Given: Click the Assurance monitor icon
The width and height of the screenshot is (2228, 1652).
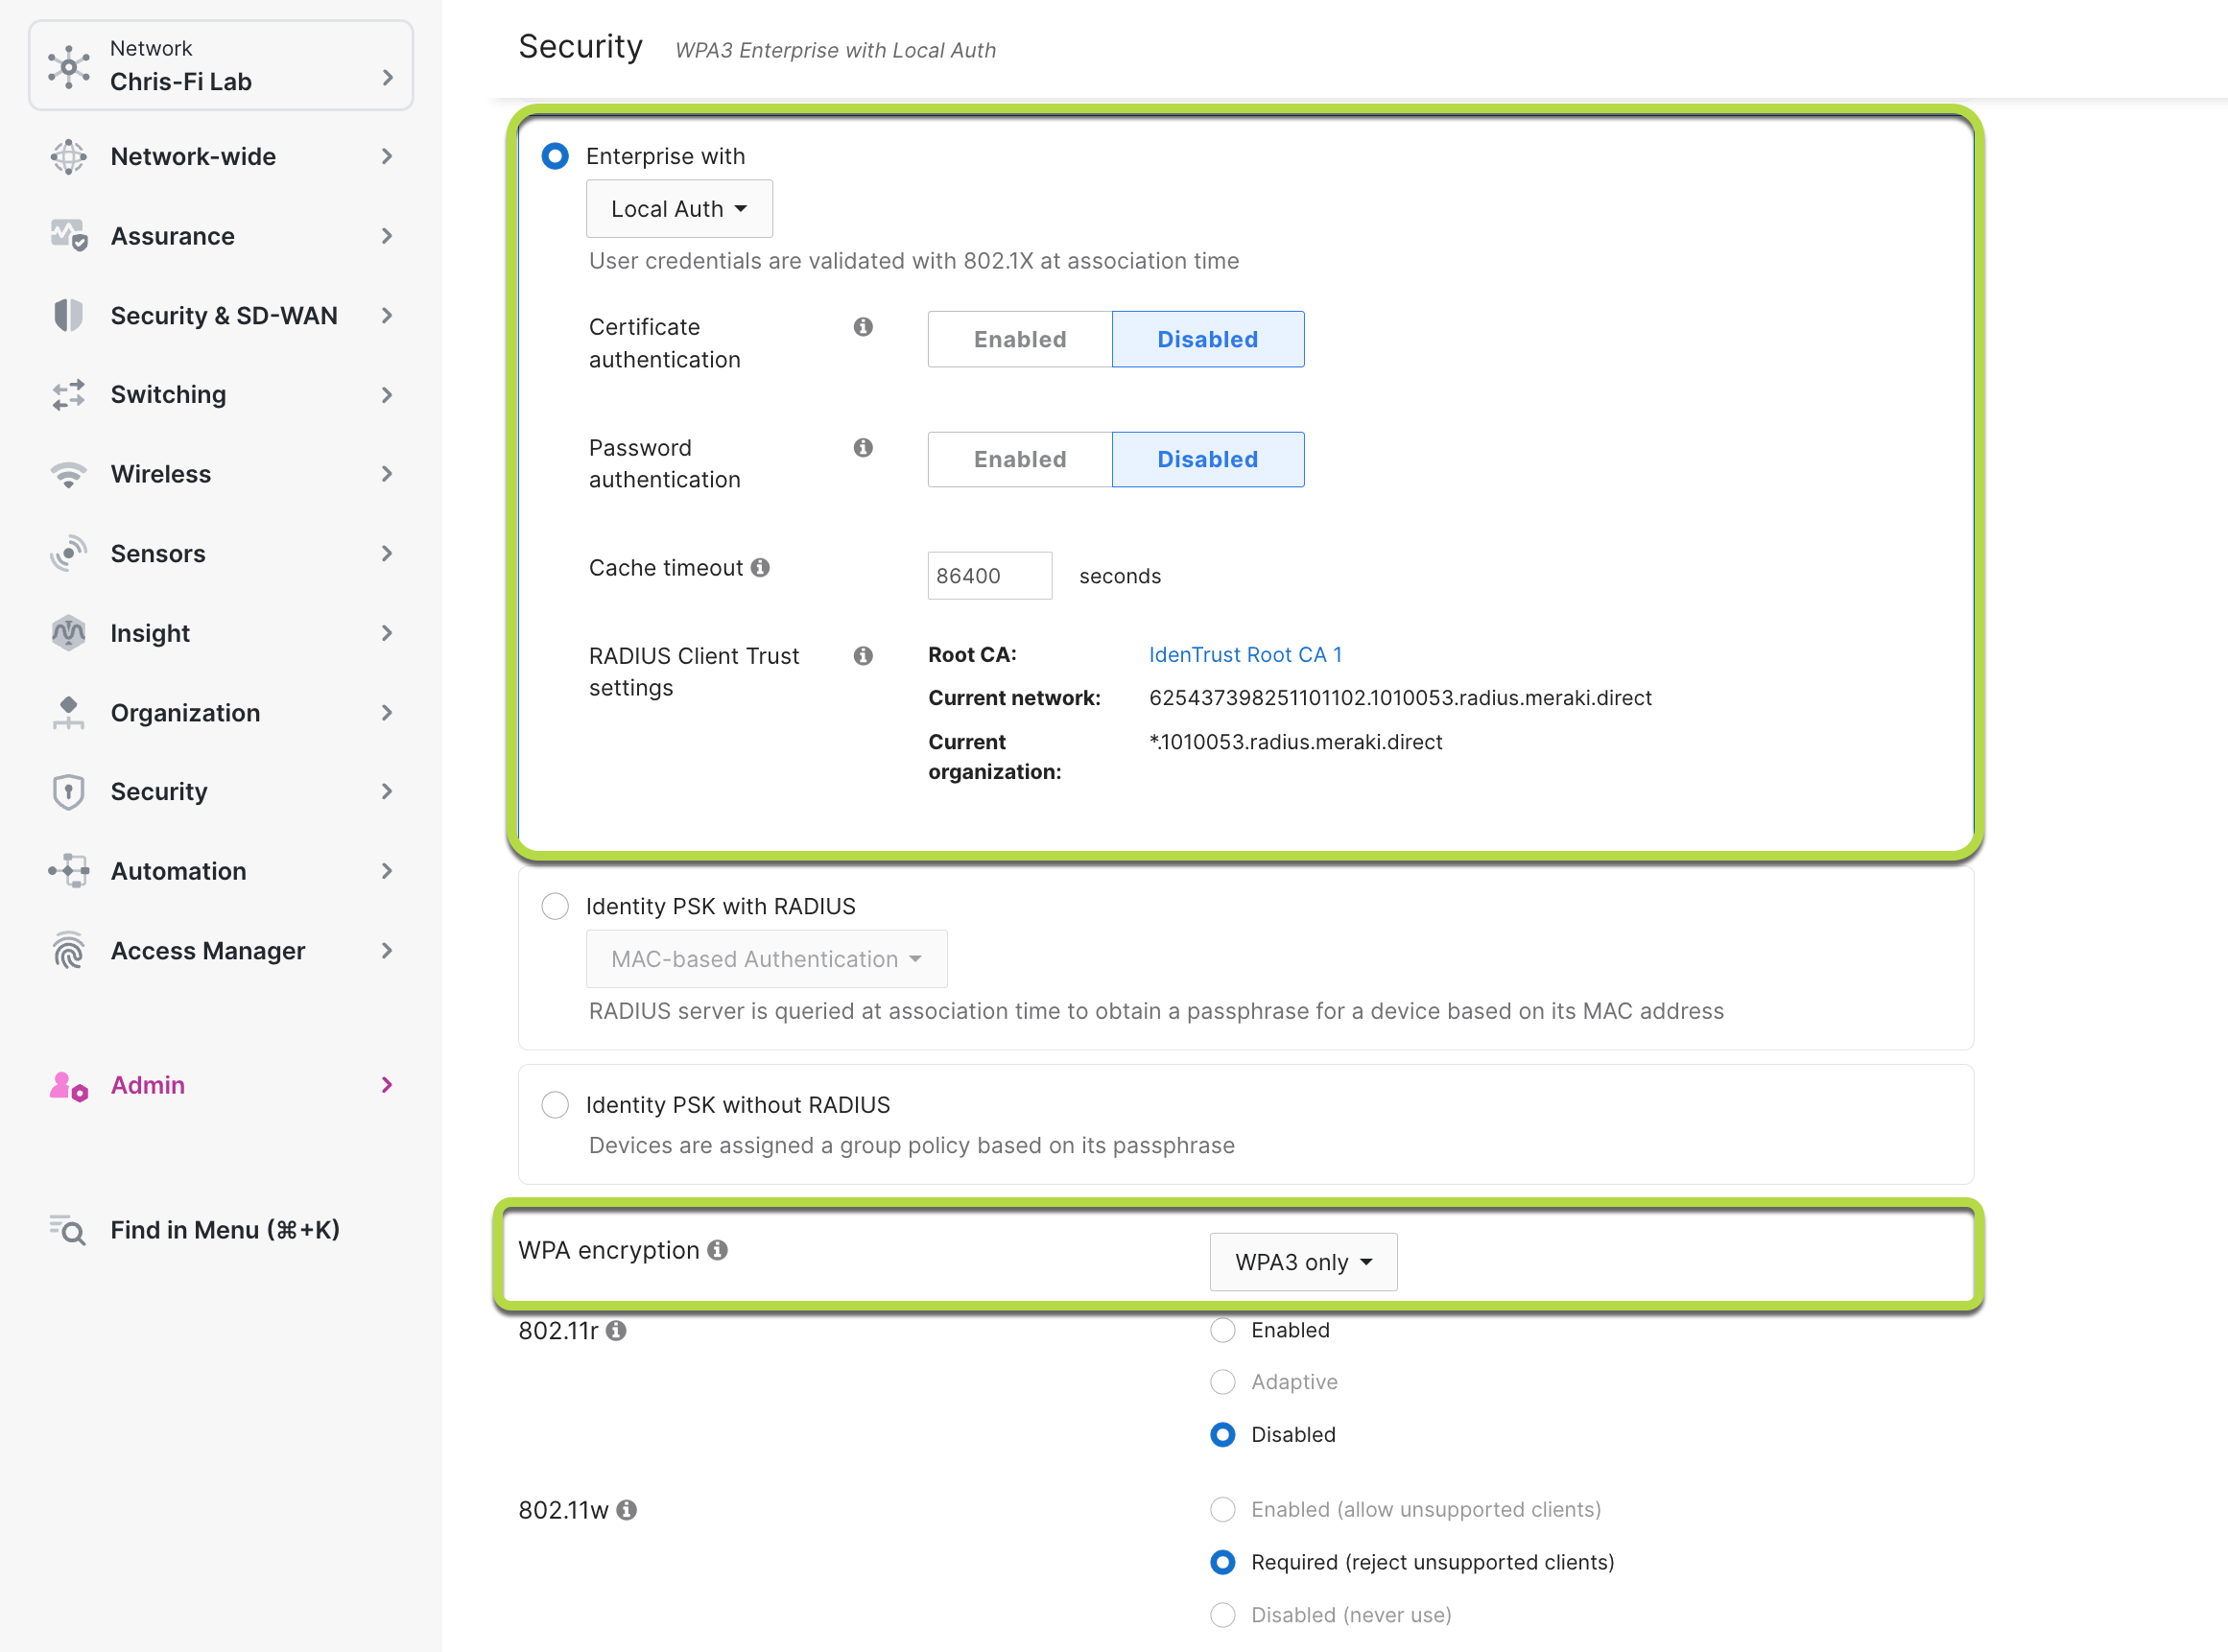Looking at the screenshot, I should click(68, 236).
